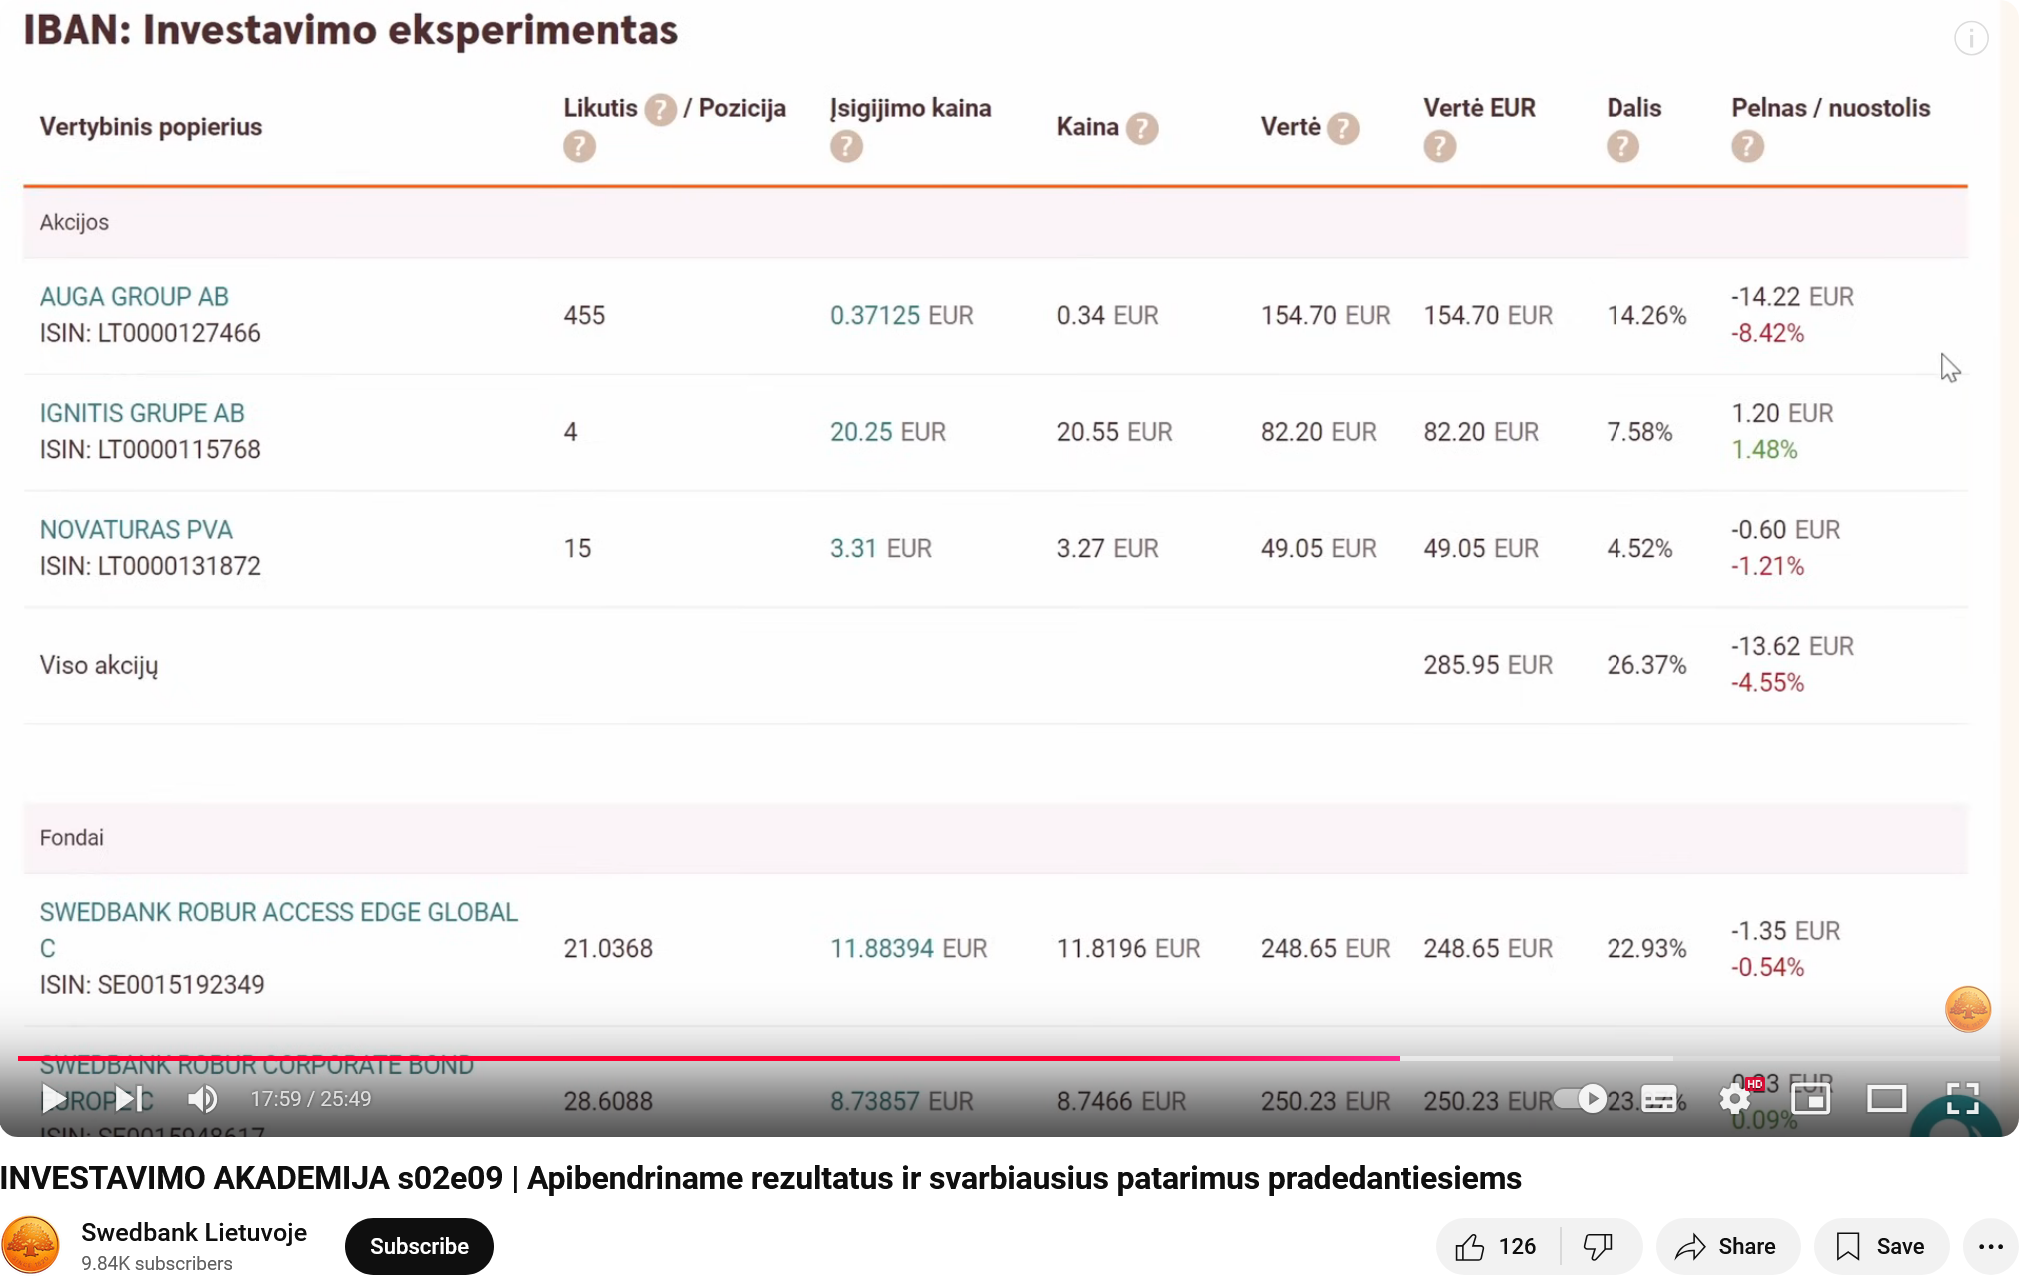Click the Viso akcijų total row label

pyautogui.click(x=99, y=666)
